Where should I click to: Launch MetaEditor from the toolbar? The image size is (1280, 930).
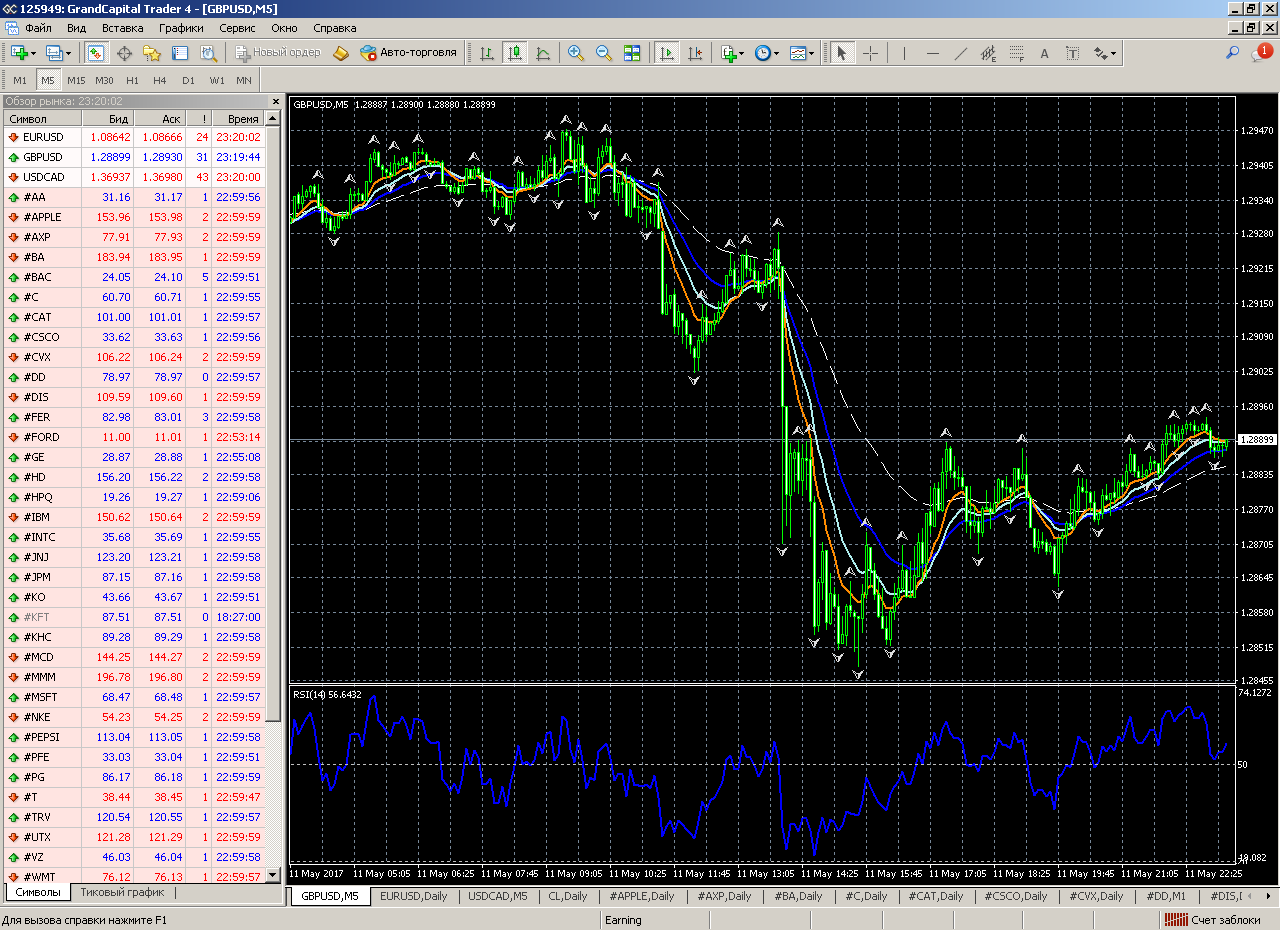[341, 53]
